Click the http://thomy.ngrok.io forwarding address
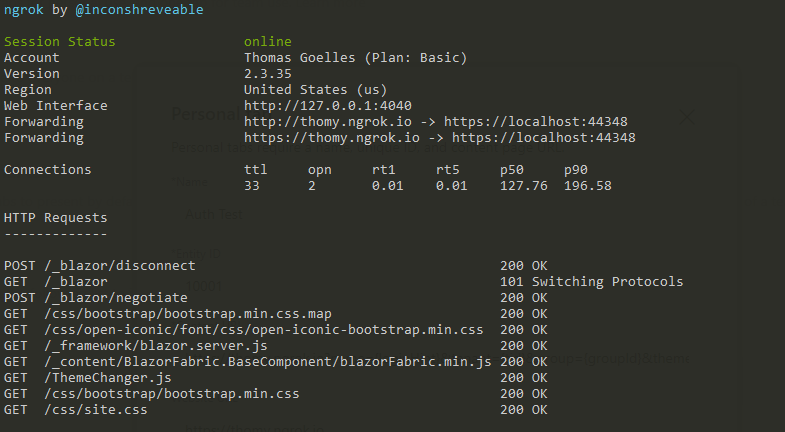The image size is (785, 432). click(x=327, y=122)
